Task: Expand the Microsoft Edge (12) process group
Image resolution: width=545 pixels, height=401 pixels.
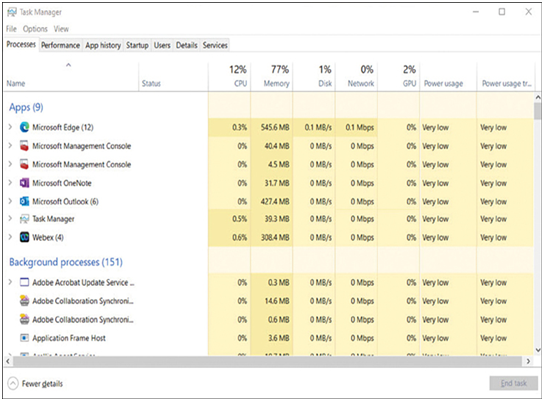Action: tap(10, 127)
